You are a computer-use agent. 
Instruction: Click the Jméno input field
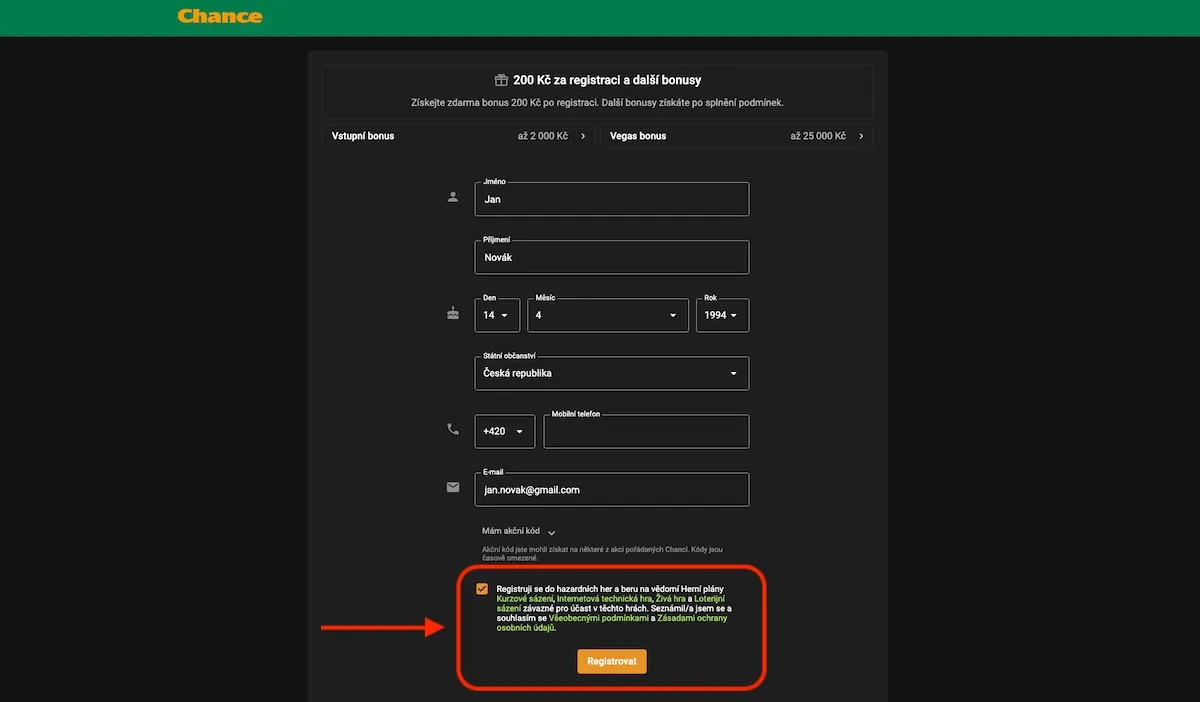[x=612, y=199]
